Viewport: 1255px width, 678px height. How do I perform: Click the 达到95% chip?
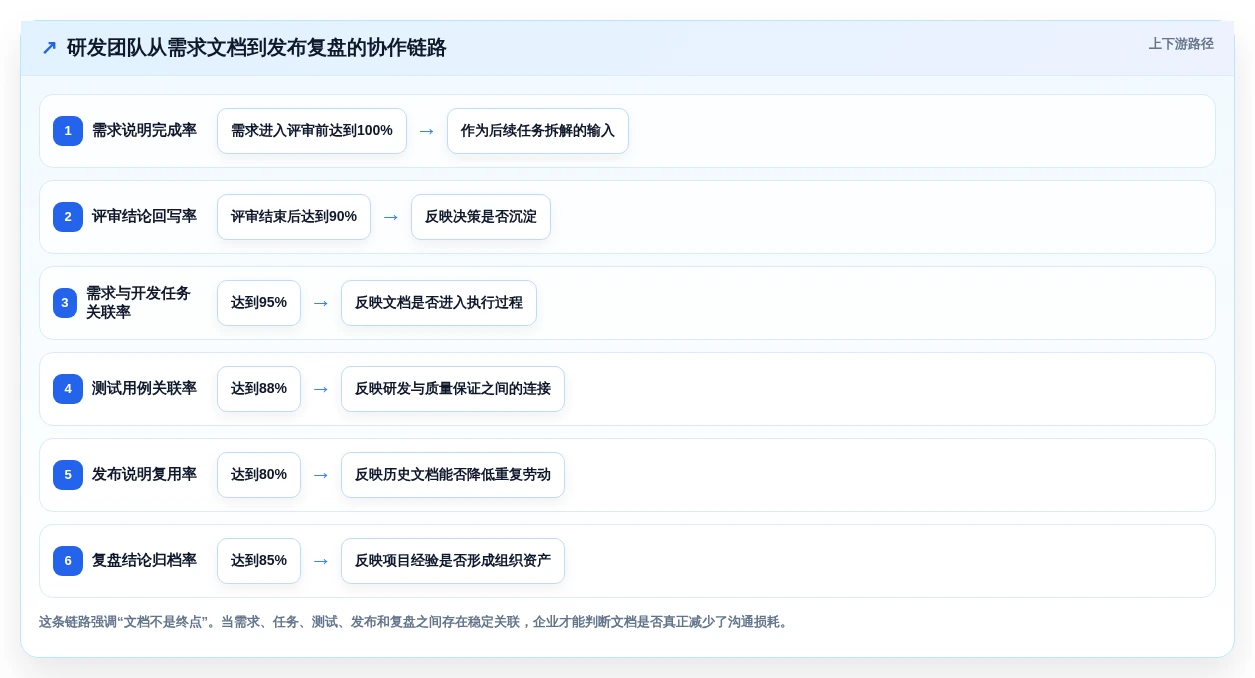(x=259, y=303)
